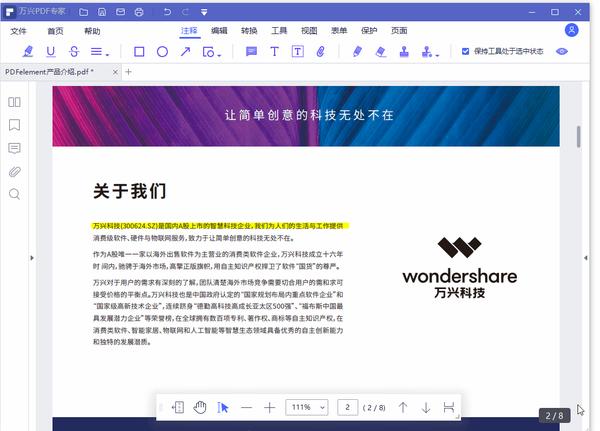Switch to the 表单 tab

tap(339, 31)
